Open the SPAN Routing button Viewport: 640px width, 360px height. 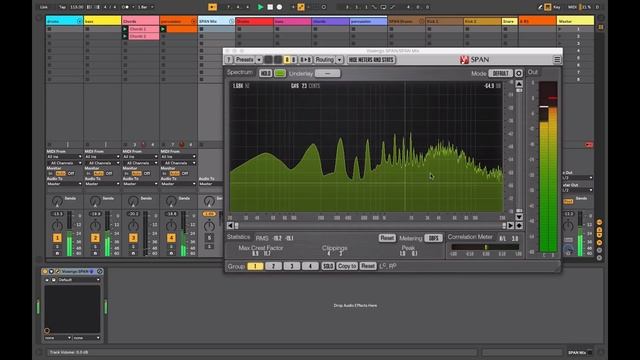[x=324, y=60]
